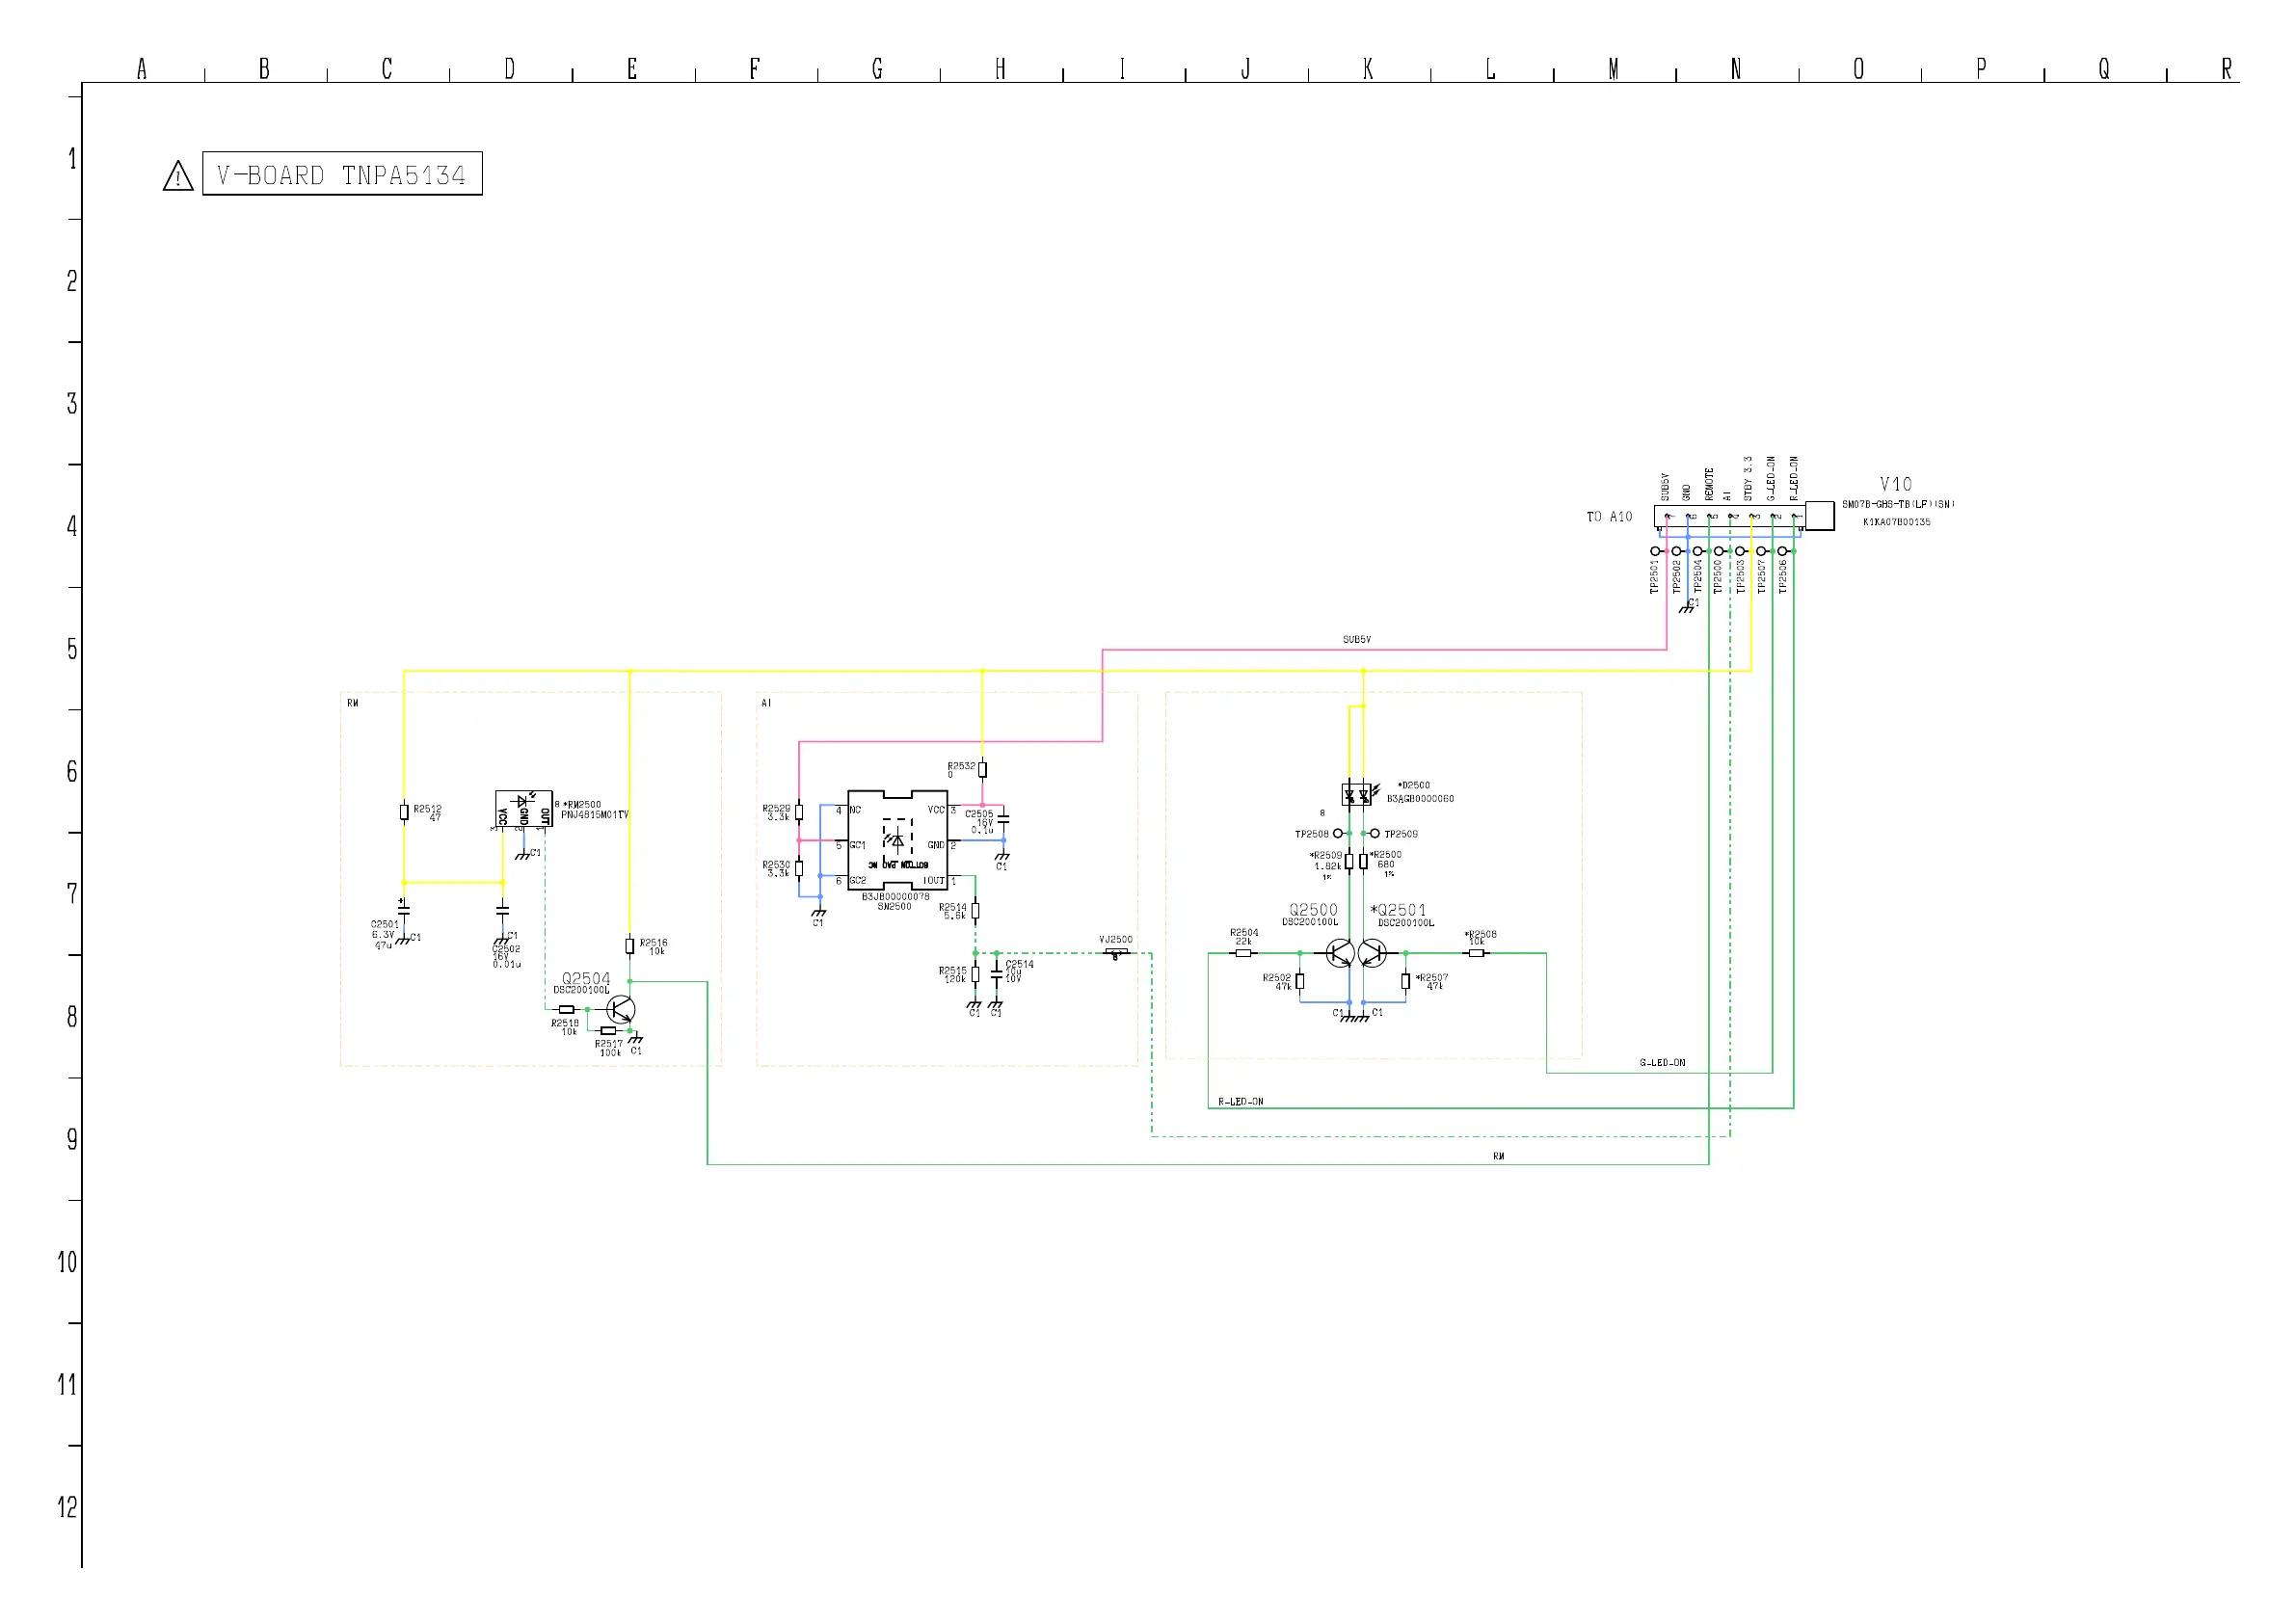2296x1623 pixels.
Task: Click the *Q2501 transistor symbol
Action: pos(1373,953)
